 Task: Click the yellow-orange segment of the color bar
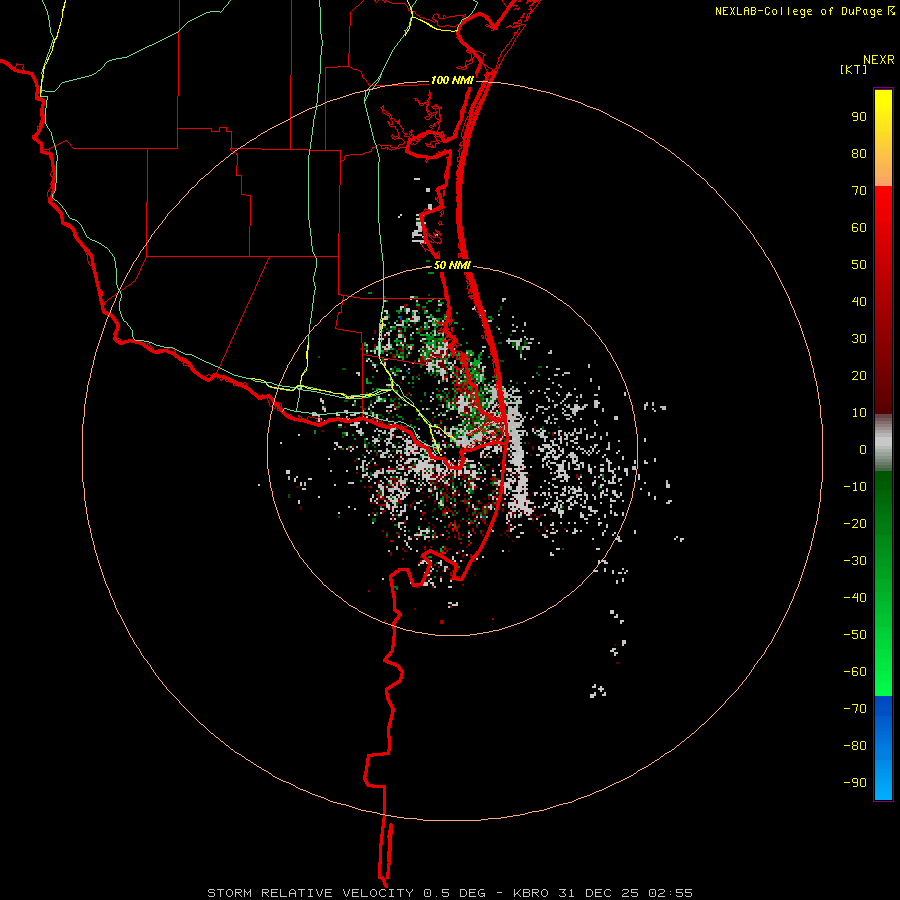(x=883, y=138)
